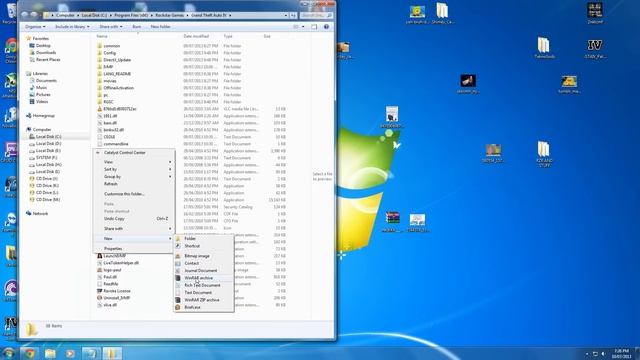Image resolution: width=640 pixels, height=360 pixels.
Task: Click the Explorer Back arrow button
Action: tap(25, 15)
